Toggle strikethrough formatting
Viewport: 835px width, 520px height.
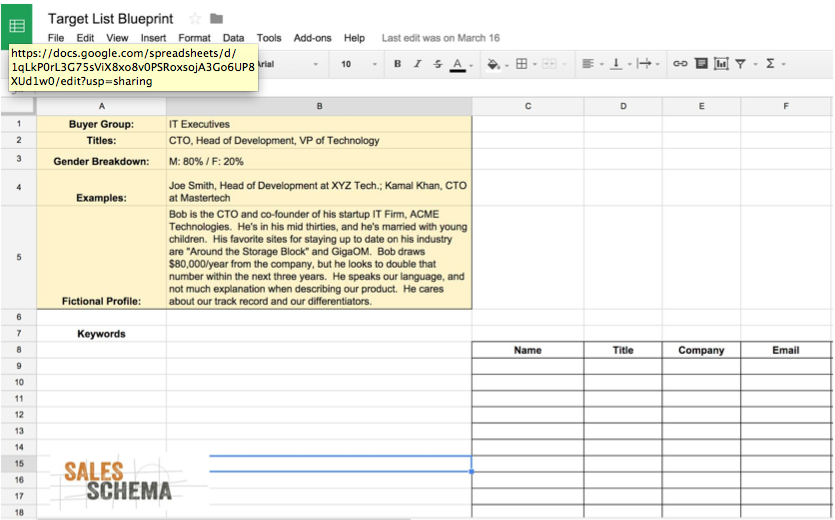[437, 64]
